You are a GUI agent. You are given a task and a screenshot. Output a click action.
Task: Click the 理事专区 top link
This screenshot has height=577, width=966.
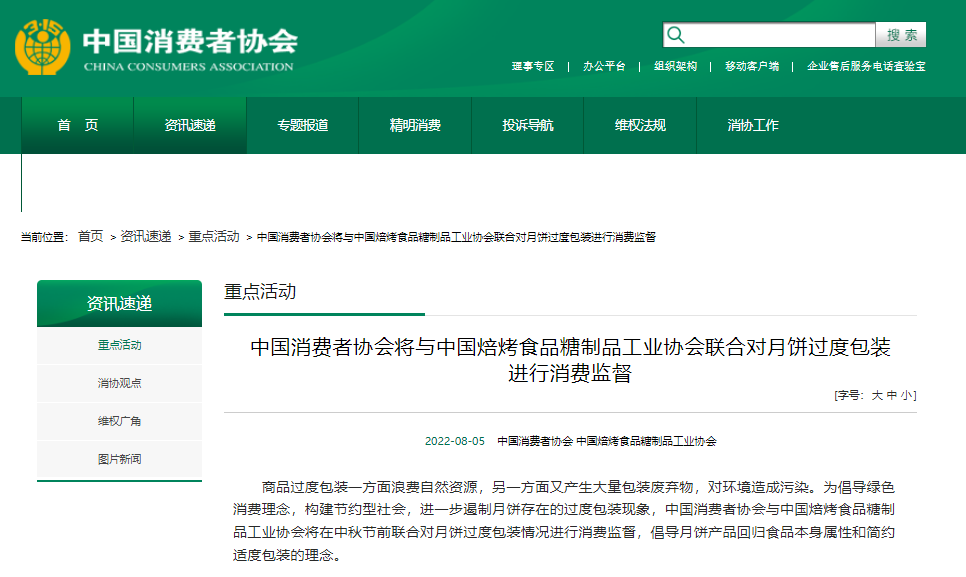click(533, 66)
